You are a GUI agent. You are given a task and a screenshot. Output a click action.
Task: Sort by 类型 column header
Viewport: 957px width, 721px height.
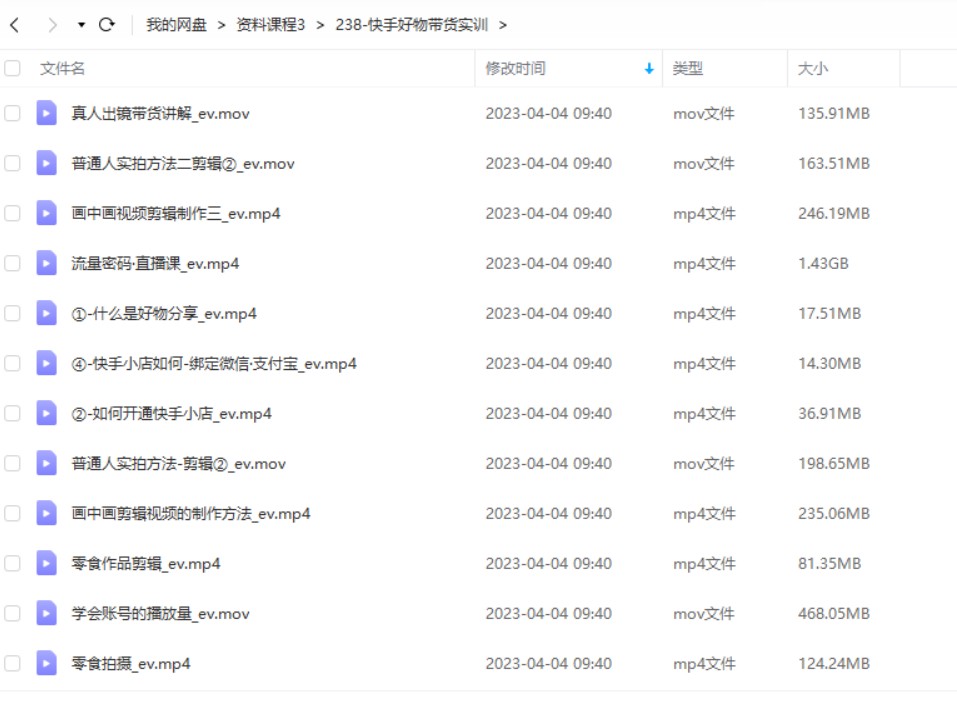(688, 68)
